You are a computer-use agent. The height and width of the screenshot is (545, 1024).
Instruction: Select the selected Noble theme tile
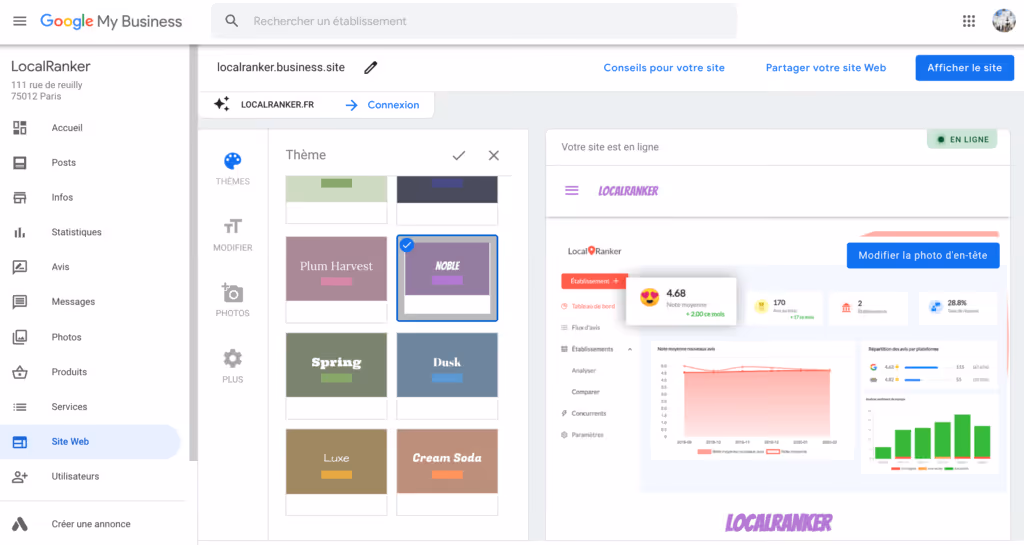[447, 279]
